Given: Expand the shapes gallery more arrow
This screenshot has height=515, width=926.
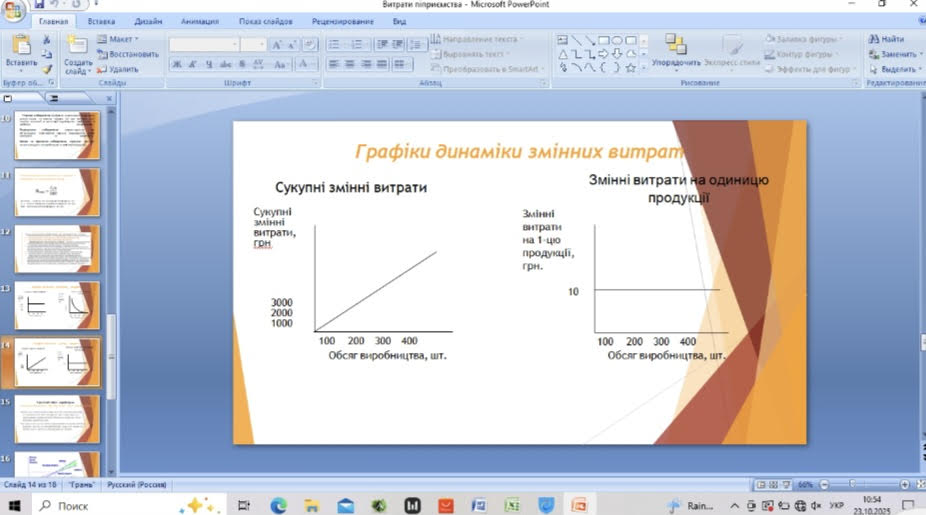Looking at the screenshot, I should (x=644, y=69).
